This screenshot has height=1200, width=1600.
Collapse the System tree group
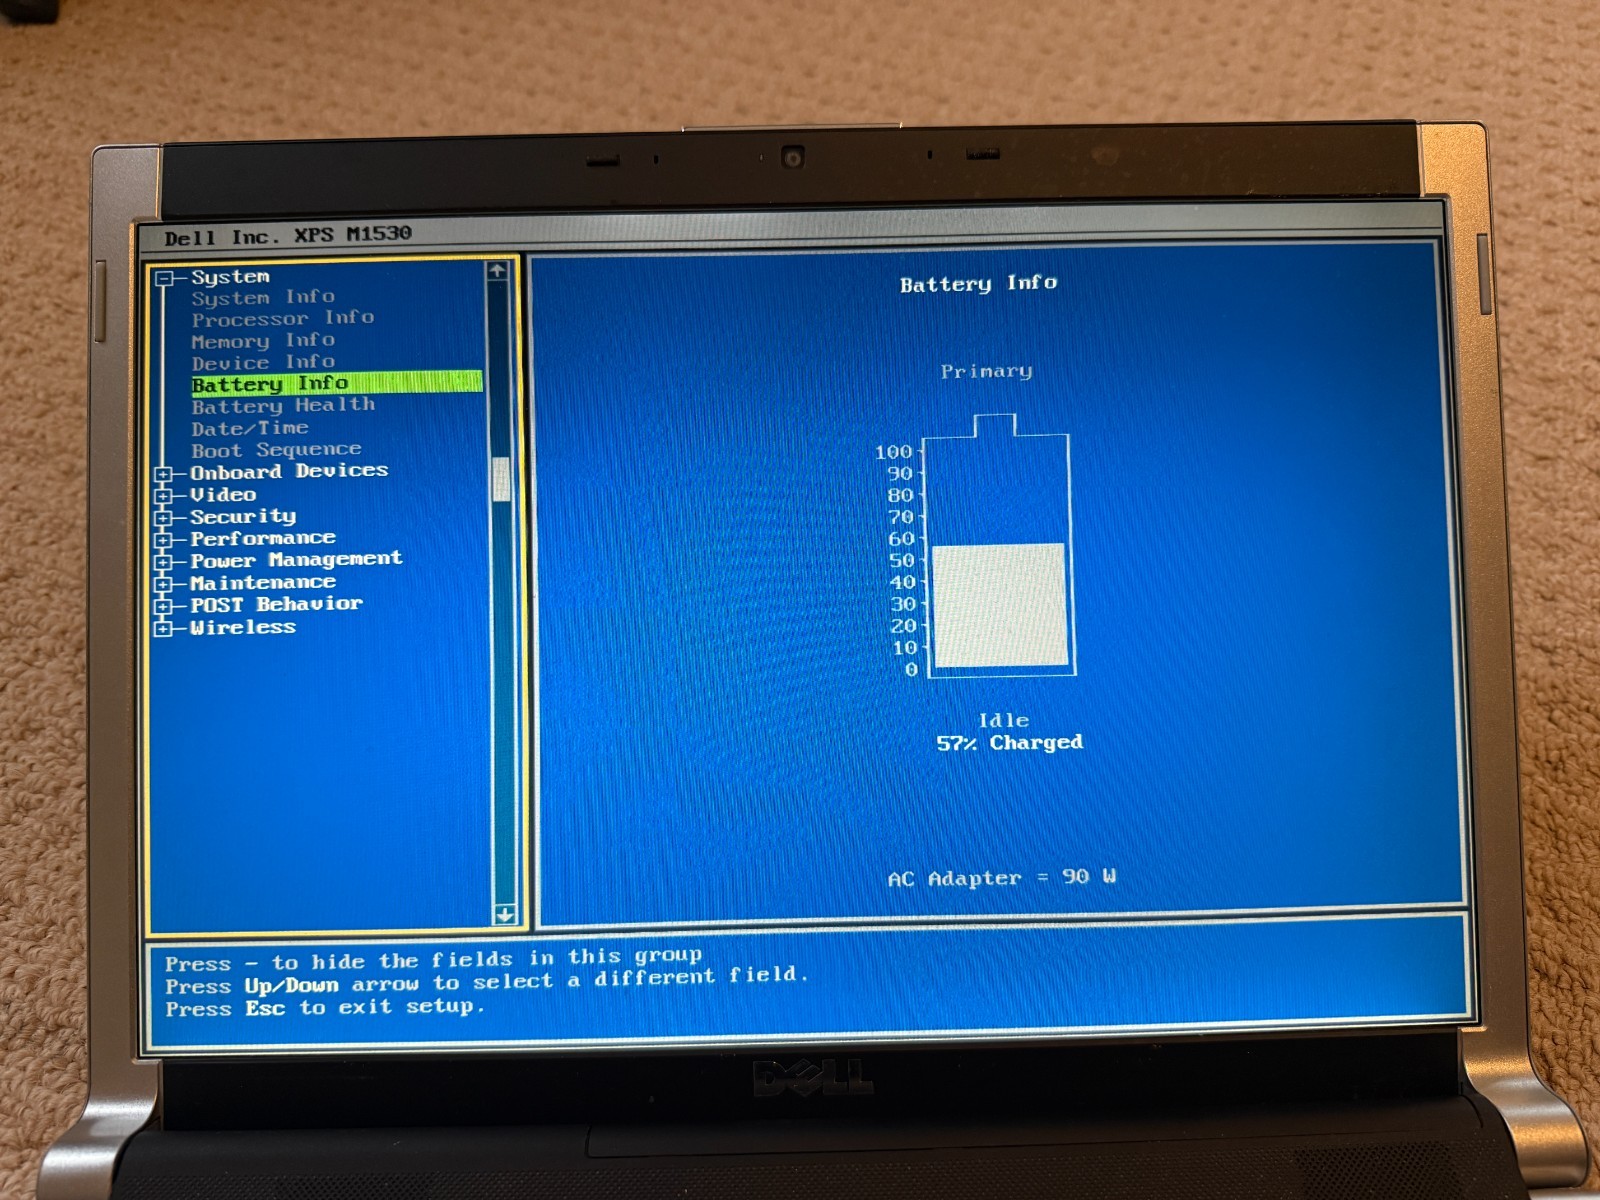point(165,279)
